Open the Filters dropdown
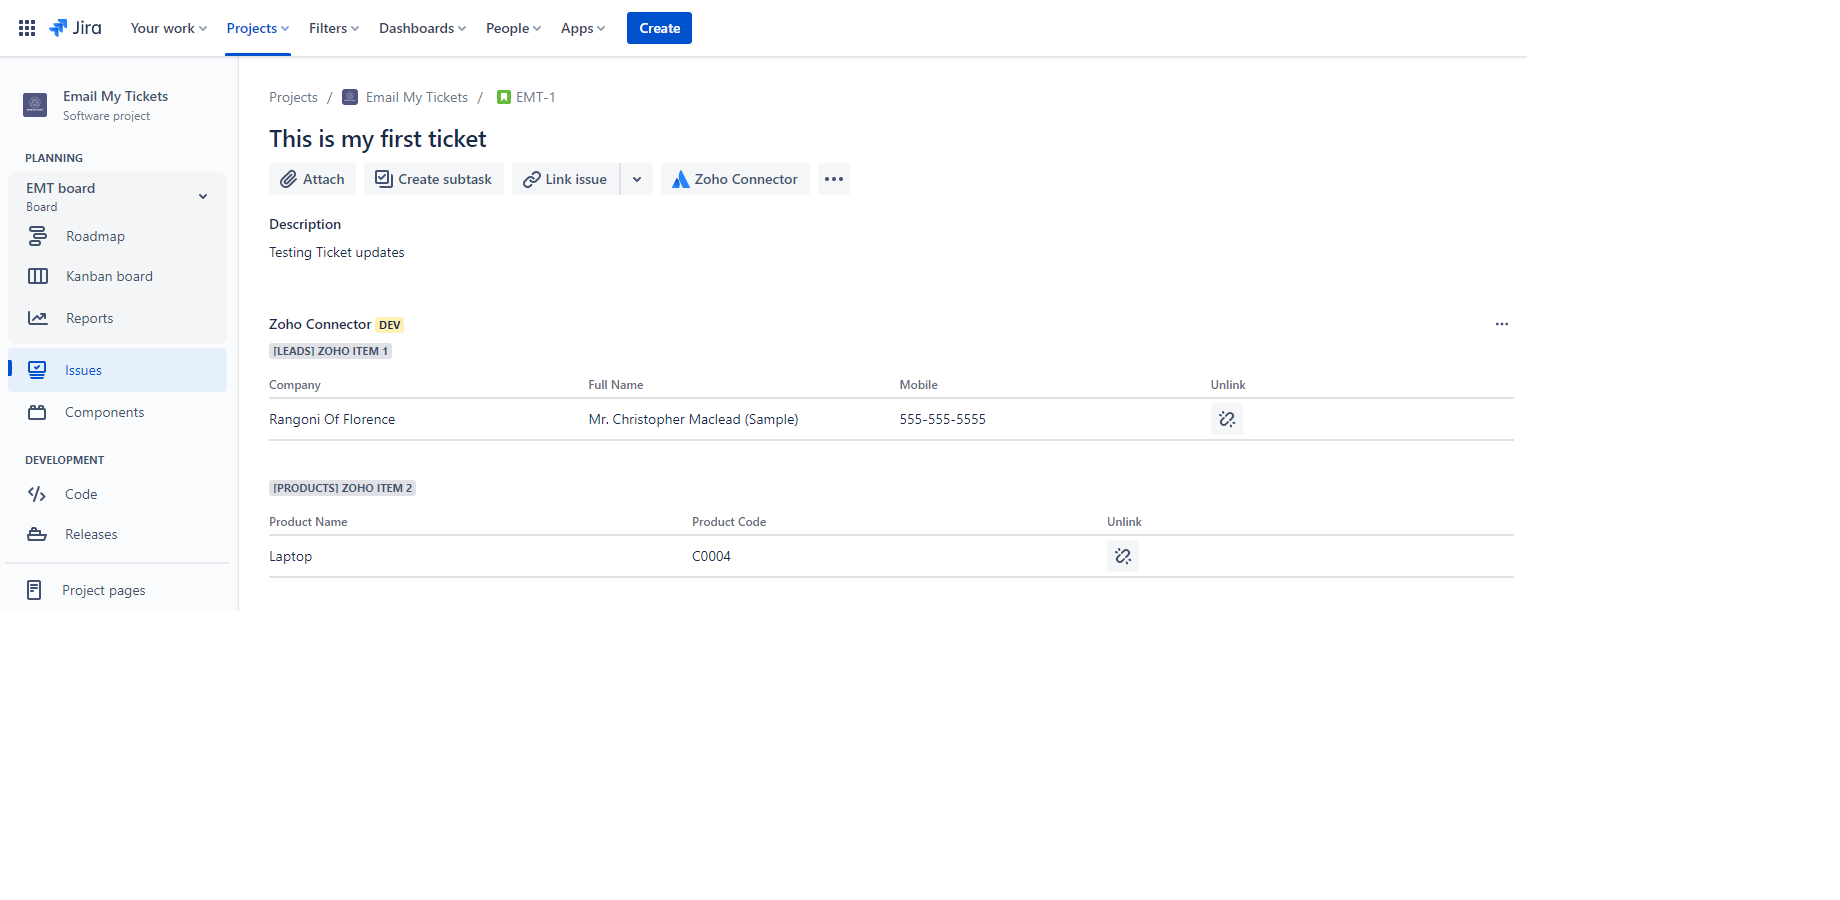This screenshot has height=900, width=1840. [x=334, y=28]
